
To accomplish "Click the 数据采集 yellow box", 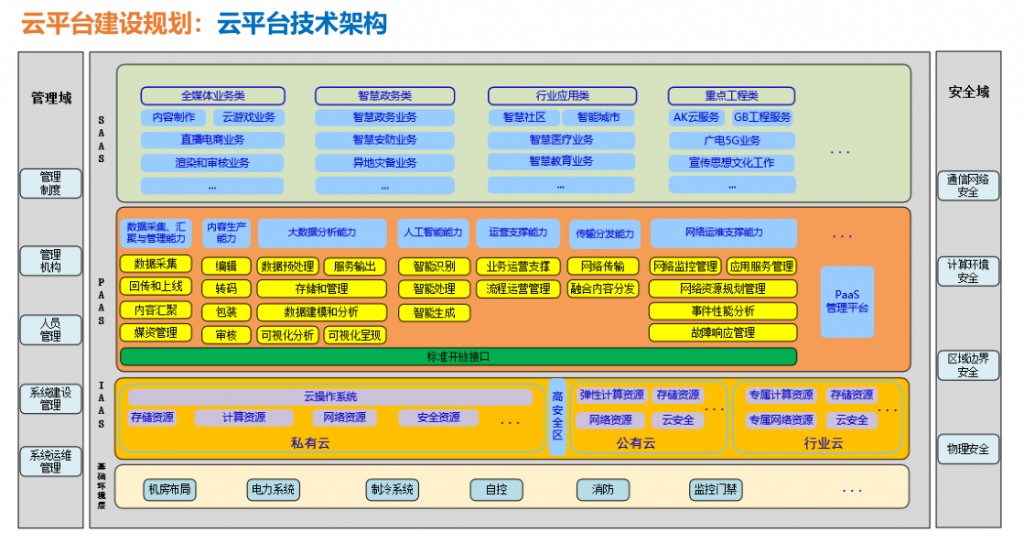I will coord(155,264).
